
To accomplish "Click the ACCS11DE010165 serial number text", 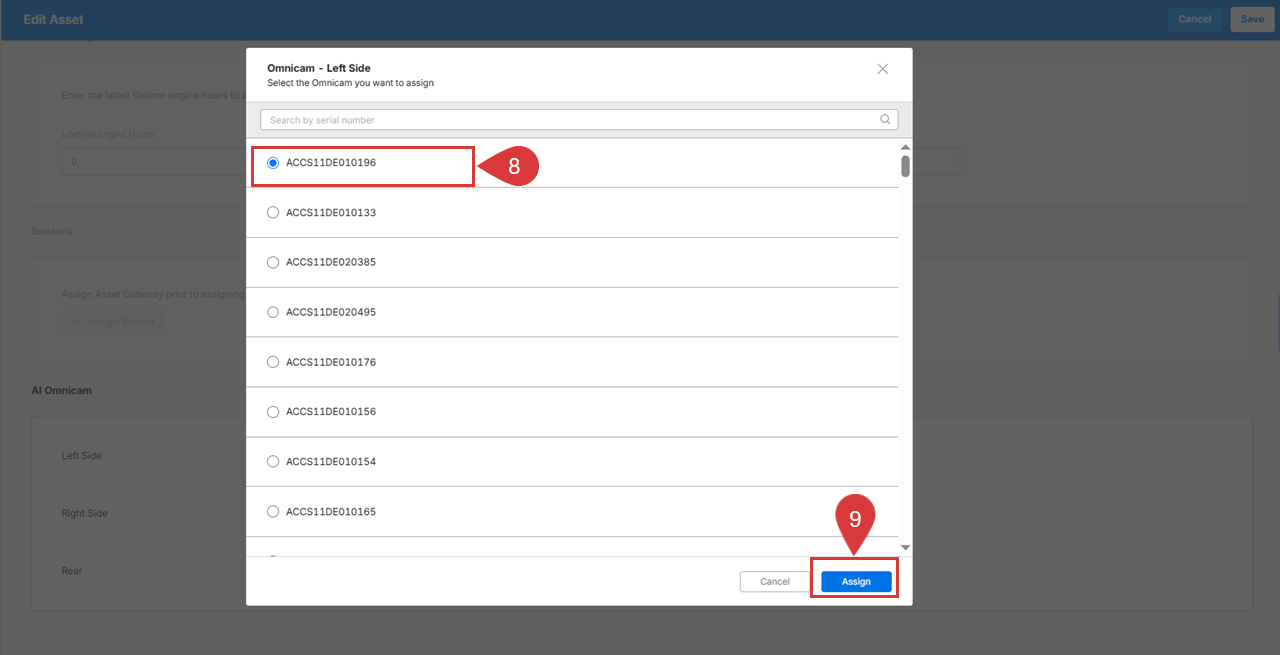I will coord(331,512).
